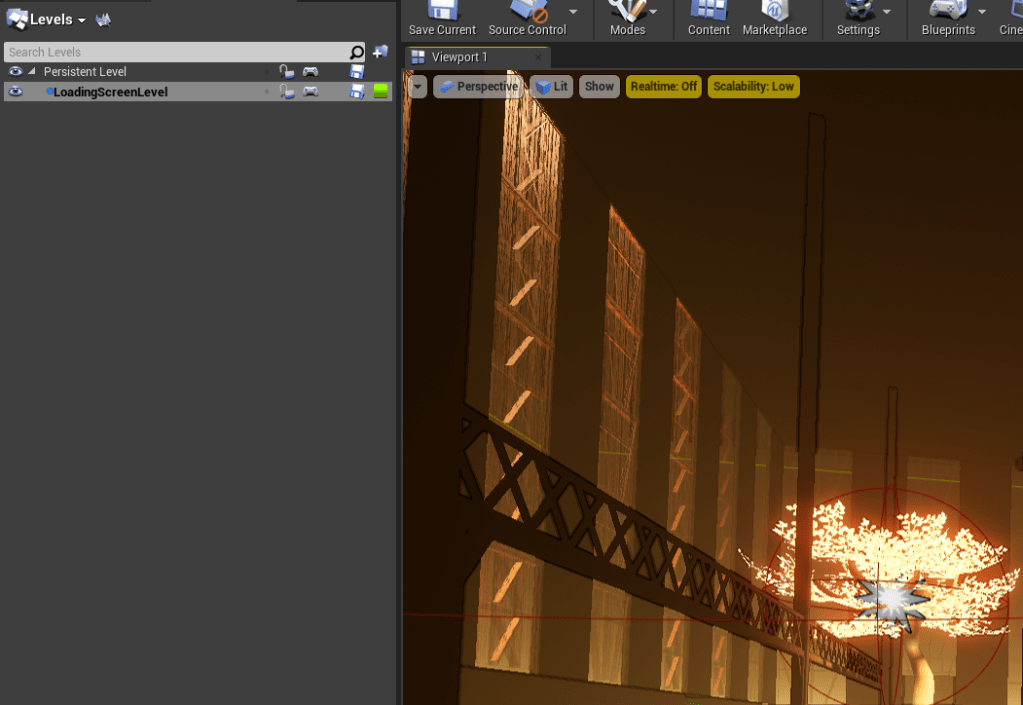The width and height of the screenshot is (1023, 705).
Task: Toggle the lock on LoadingScreenLevel
Action: [287, 92]
